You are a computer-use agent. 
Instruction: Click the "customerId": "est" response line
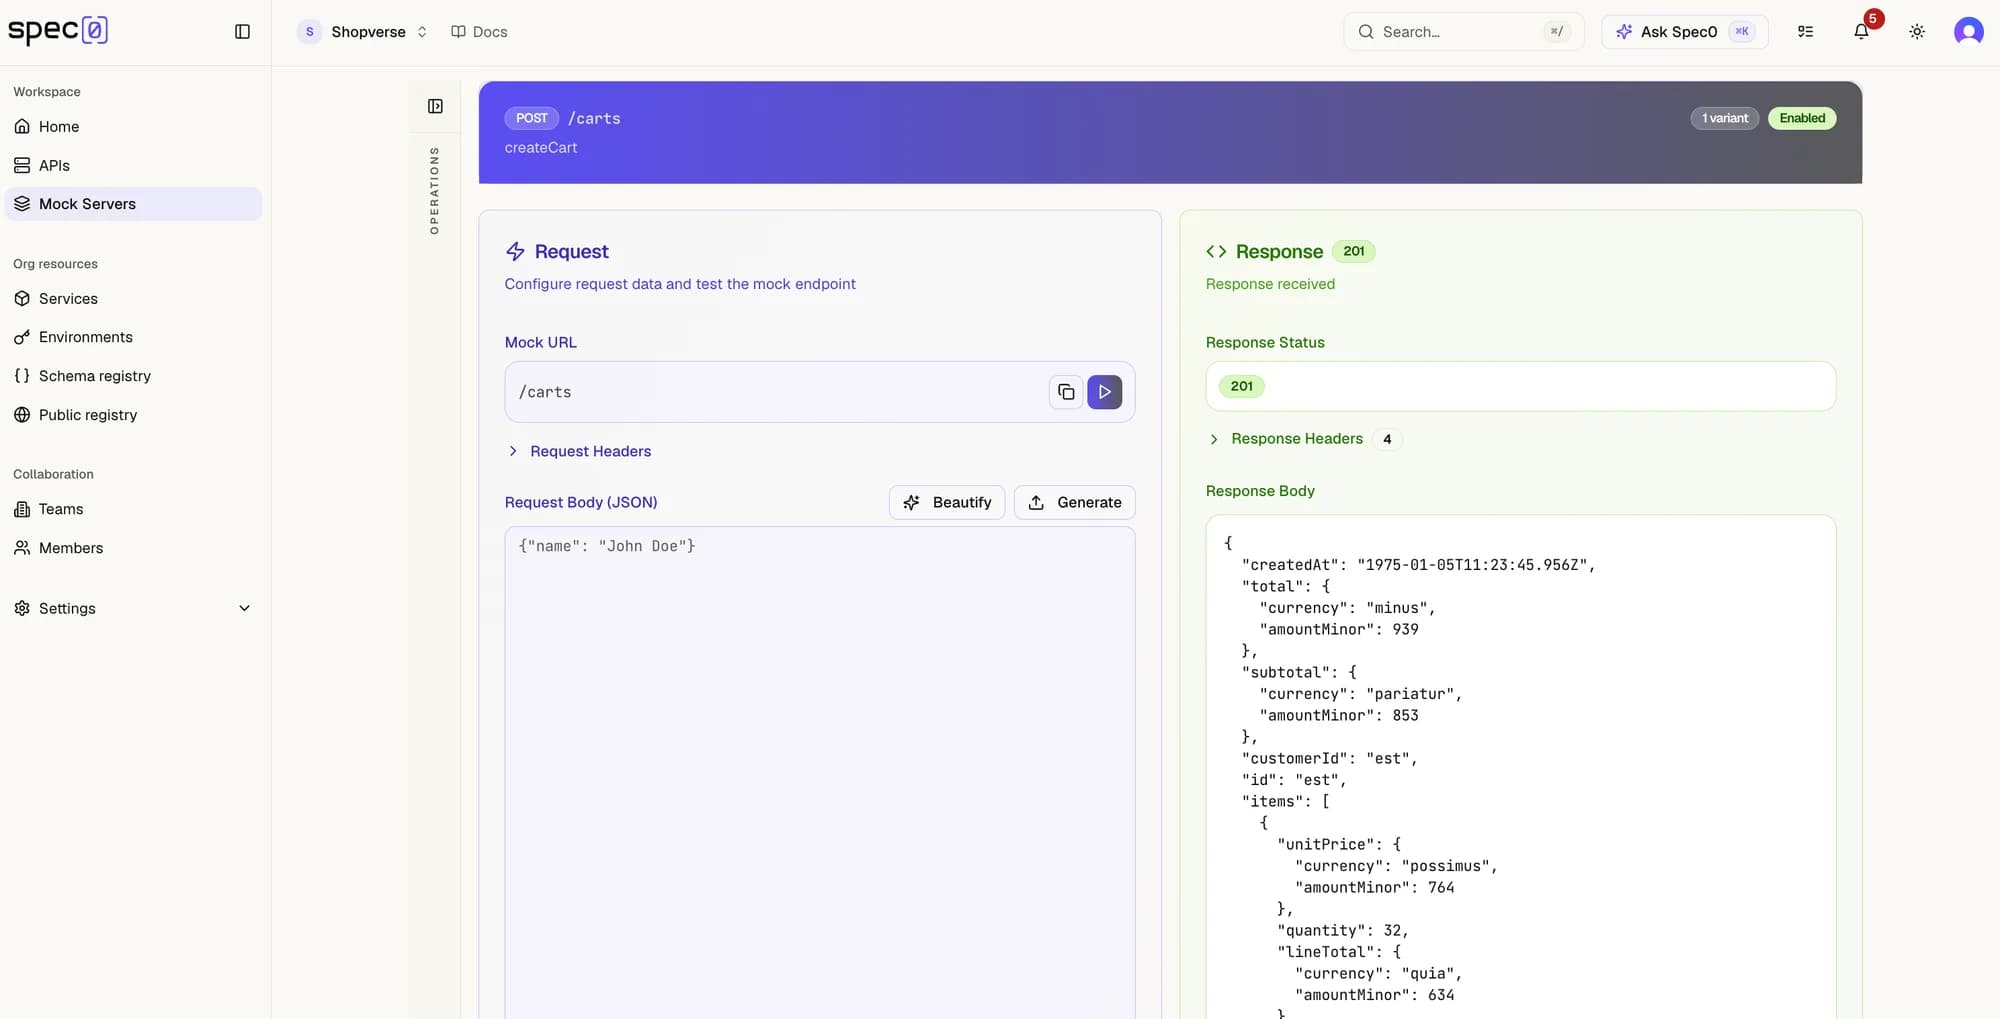[x=1330, y=759]
